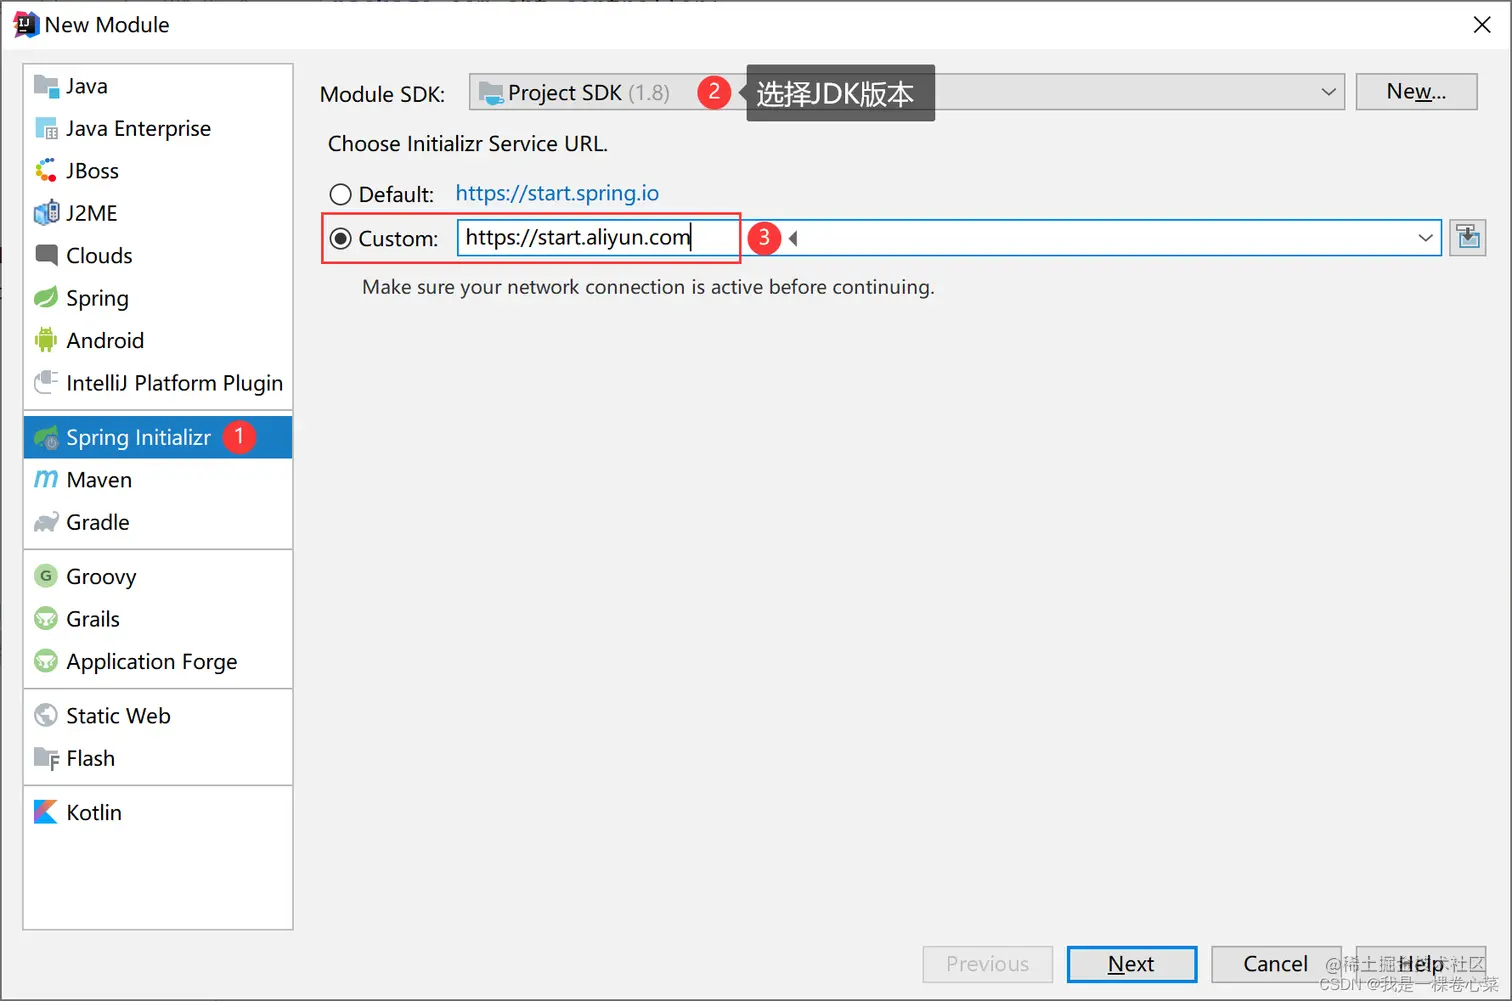Pick the Groovy entry
Image resolution: width=1512 pixels, height=1001 pixels.
pyautogui.click(x=158, y=576)
